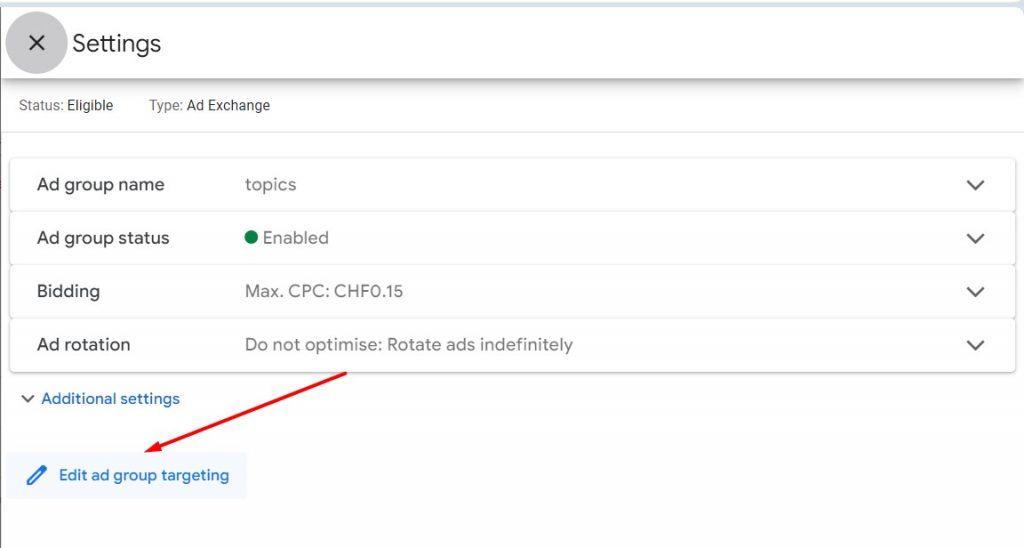Image resolution: width=1024 pixels, height=548 pixels.
Task: Expand the Ad group status row chevron
Action: (x=975, y=238)
